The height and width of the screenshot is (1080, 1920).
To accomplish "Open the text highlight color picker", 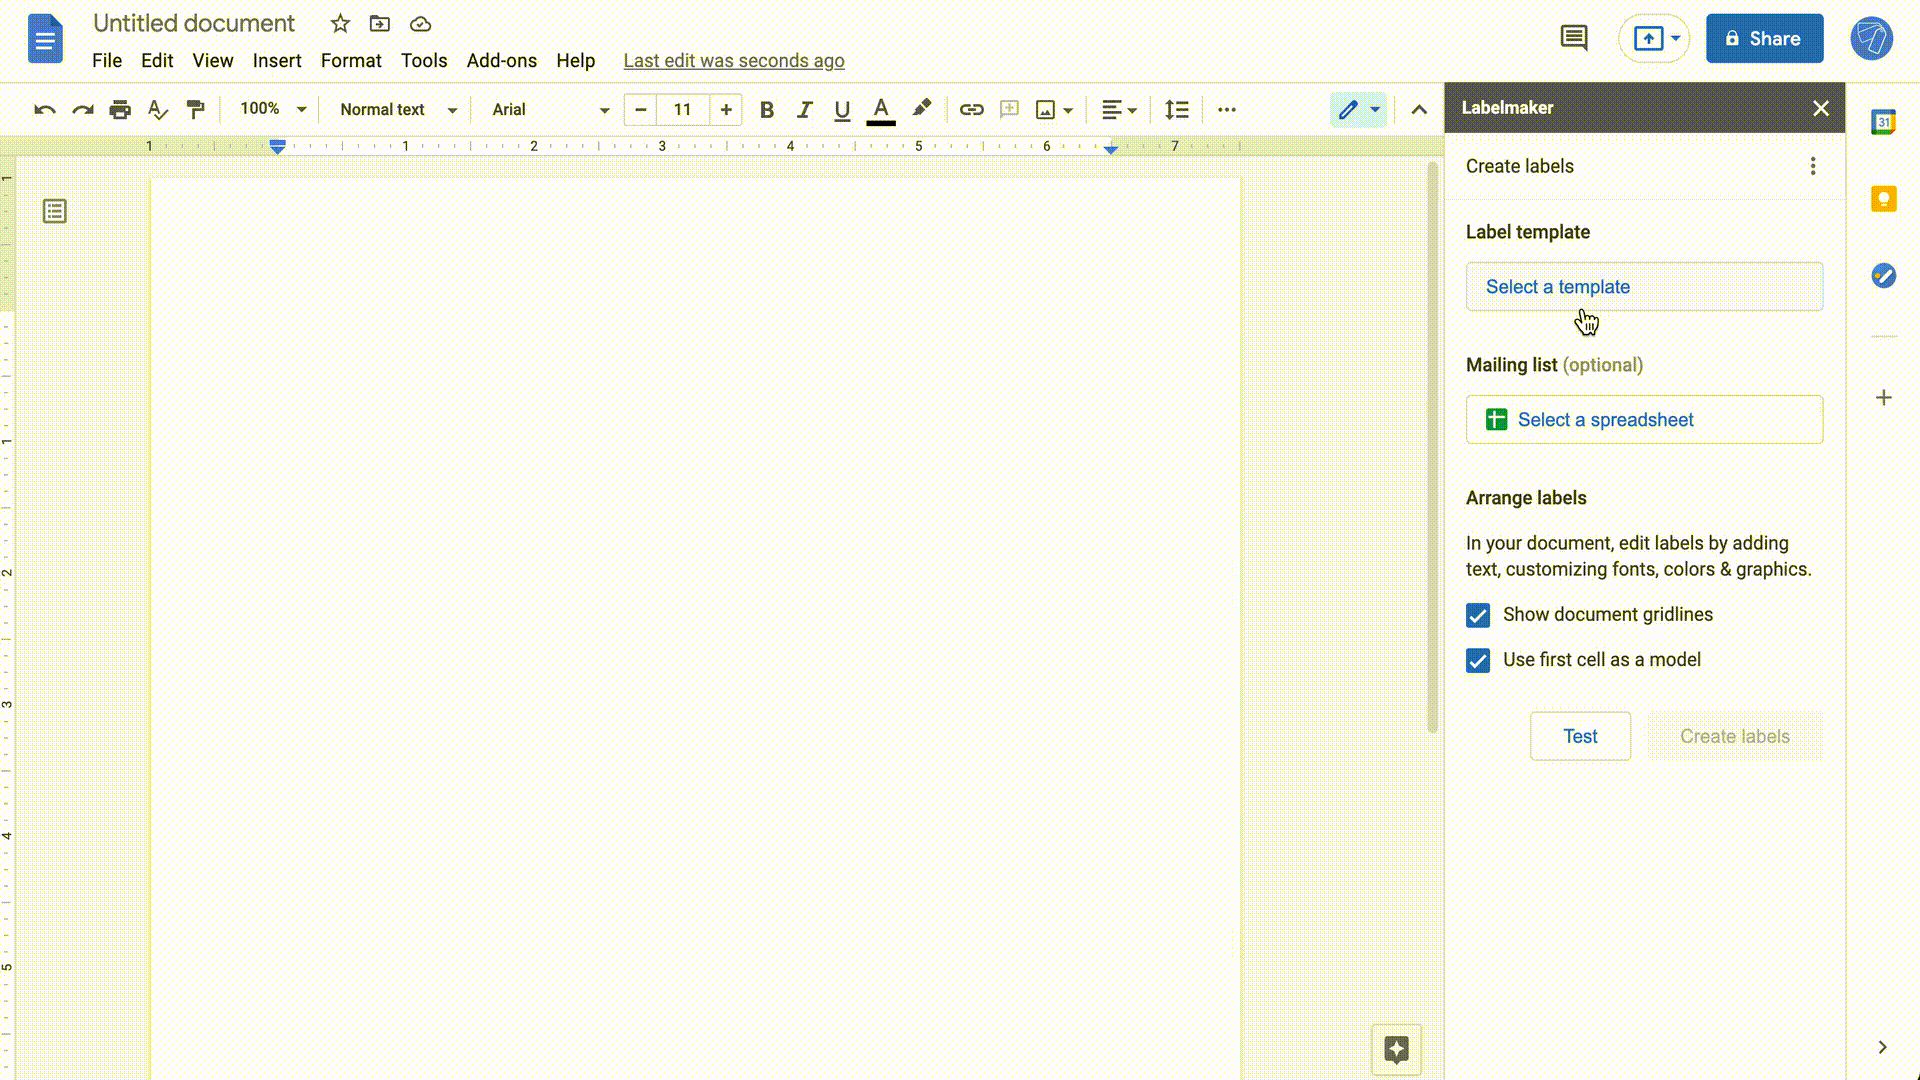I will point(922,109).
